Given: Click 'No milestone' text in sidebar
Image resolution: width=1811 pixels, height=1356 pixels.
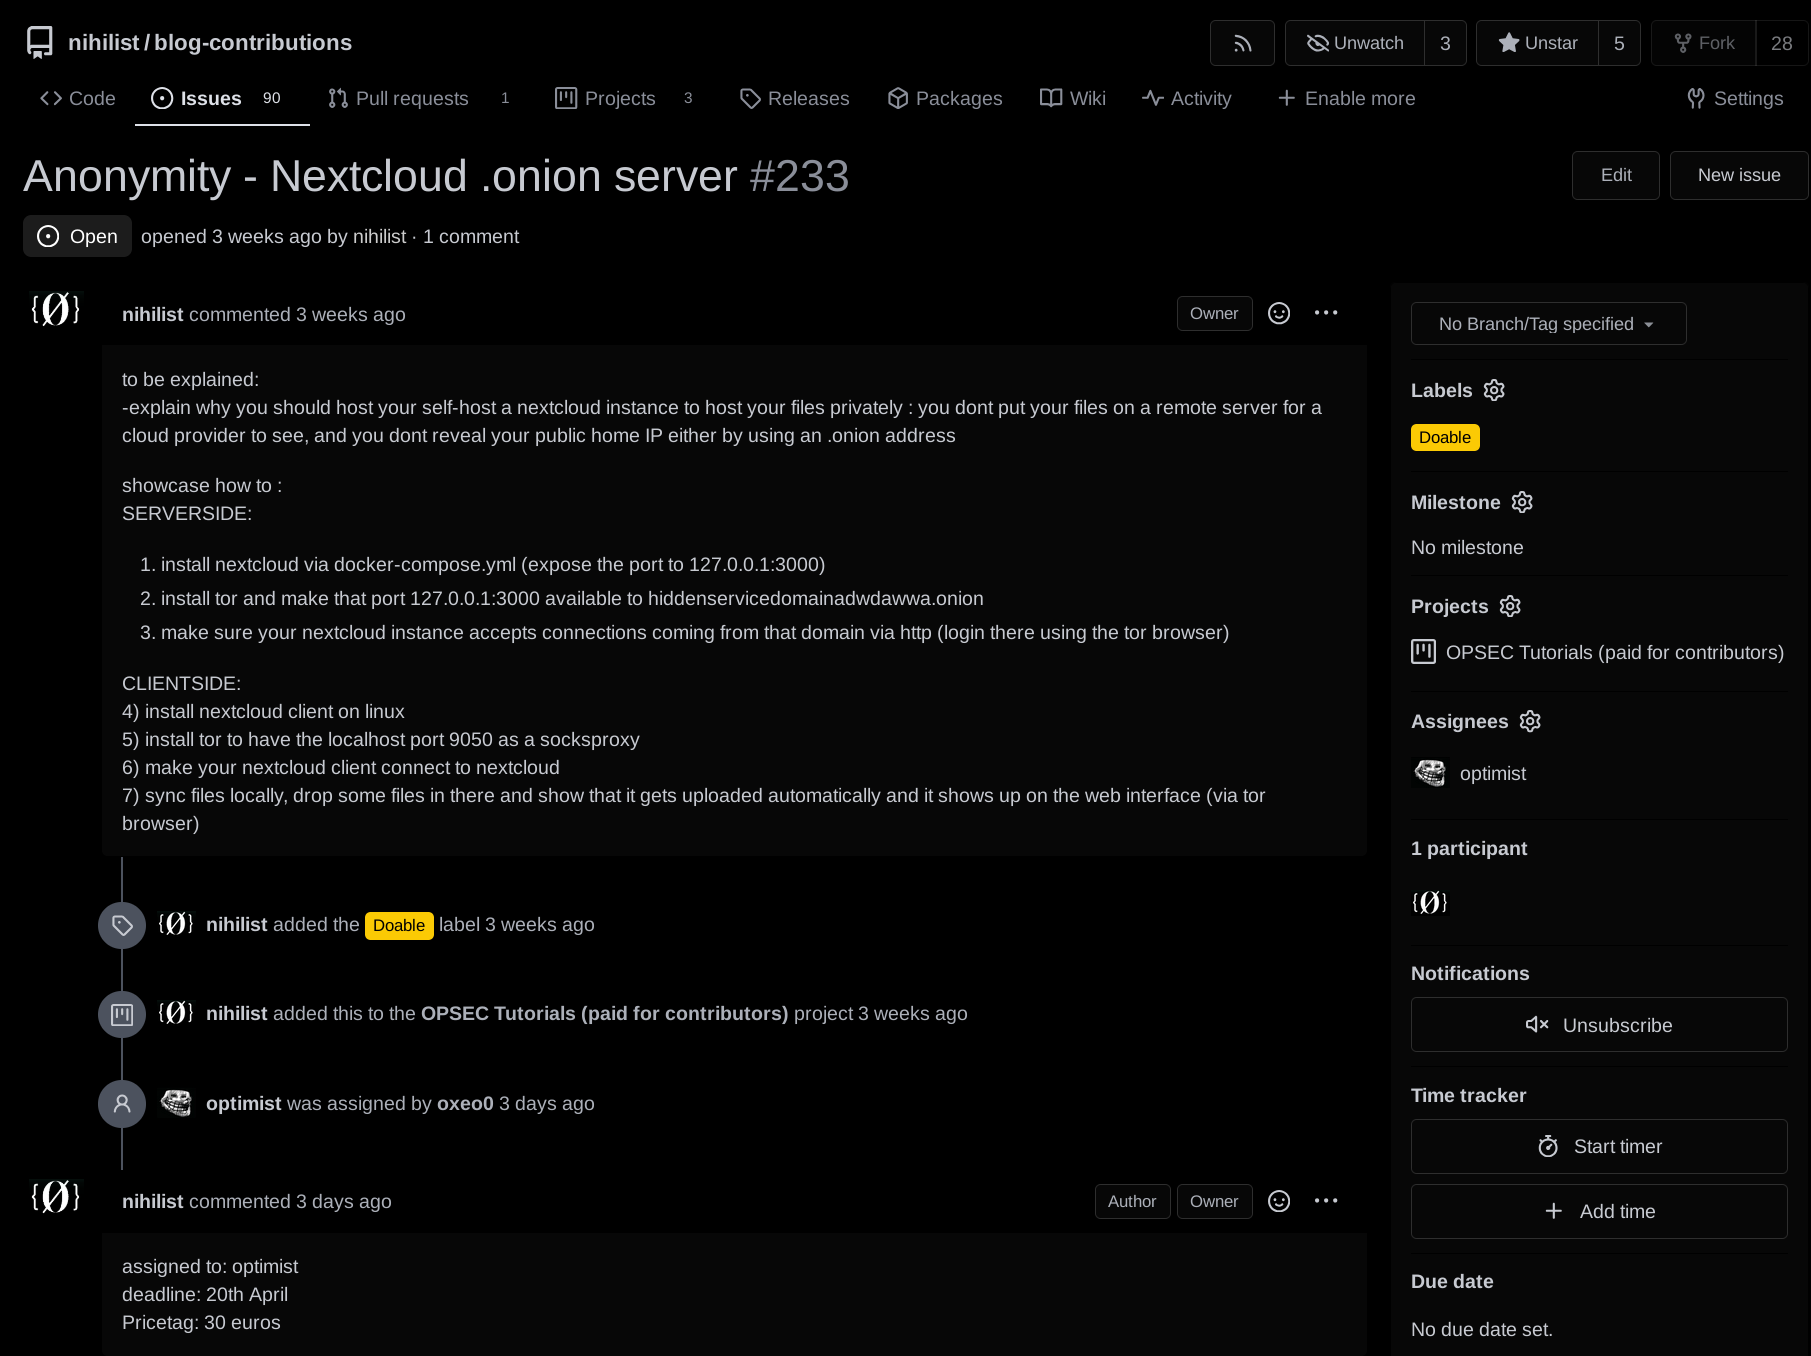Looking at the screenshot, I should pyautogui.click(x=1467, y=547).
